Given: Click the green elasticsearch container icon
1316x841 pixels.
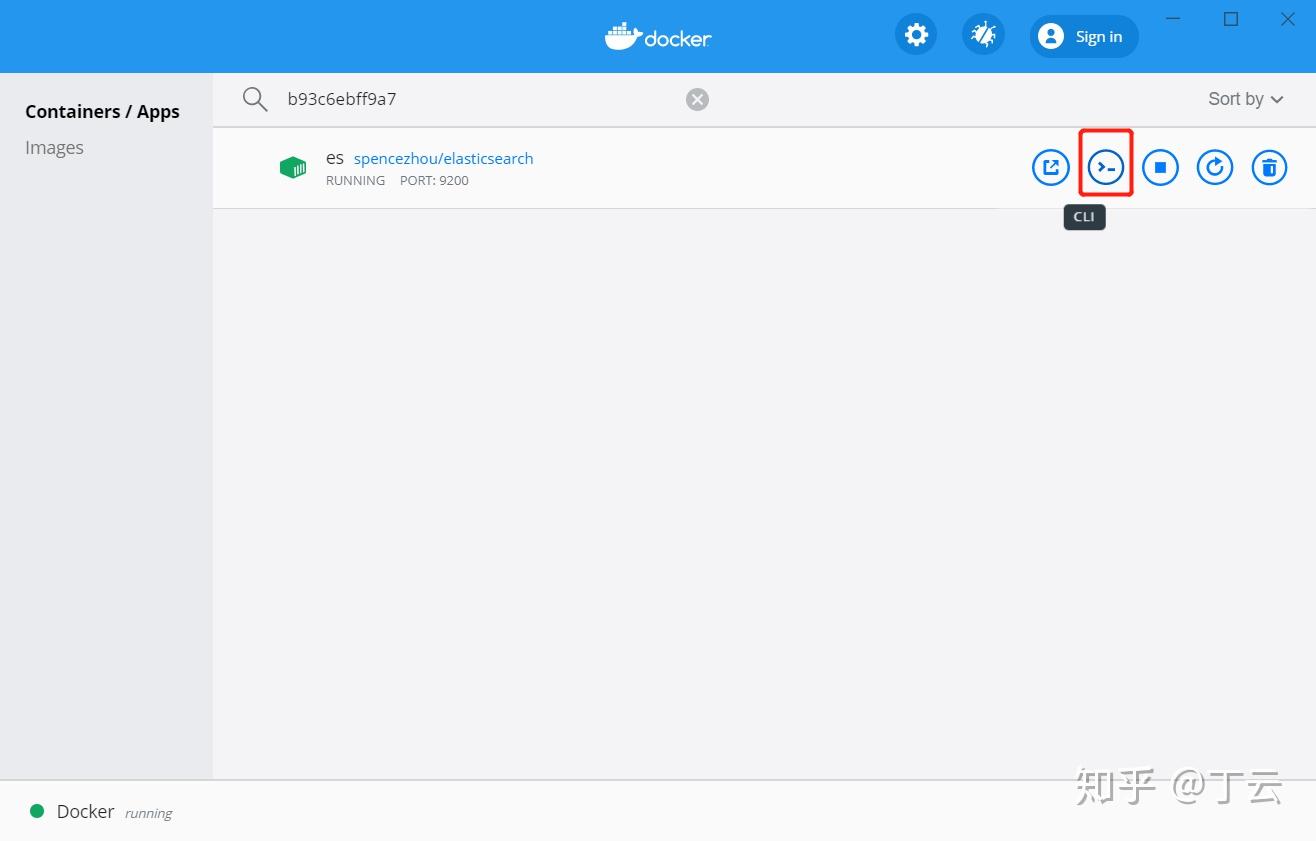Looking at the screenshot, I should coord(293,167).
